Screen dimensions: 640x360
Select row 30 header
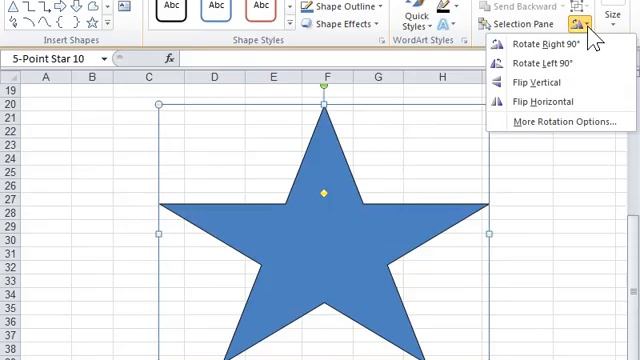[10, 240]
